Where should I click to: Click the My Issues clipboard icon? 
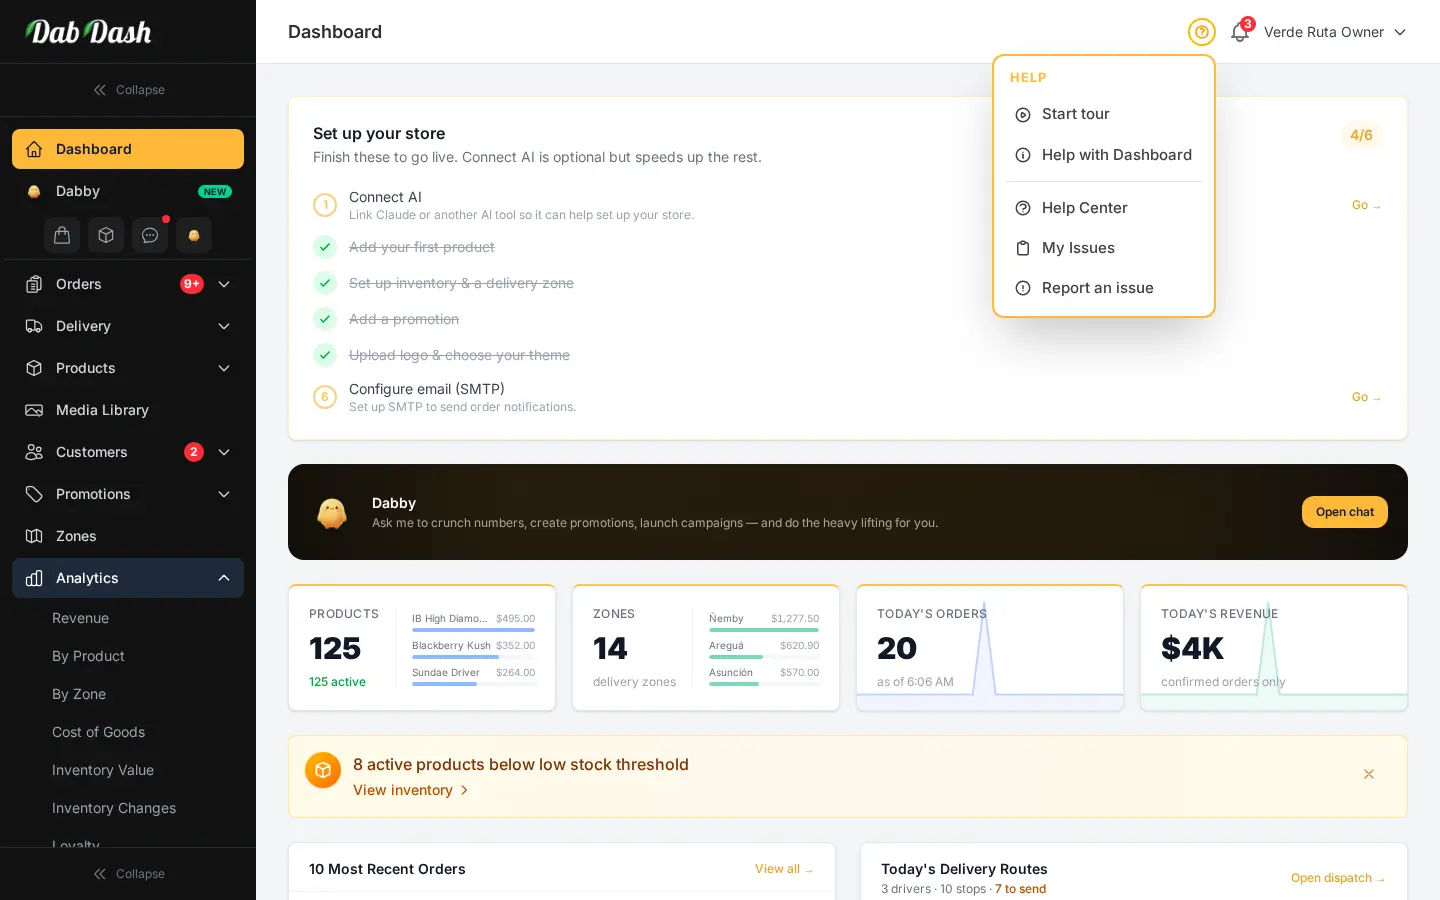click(1023, 248)
